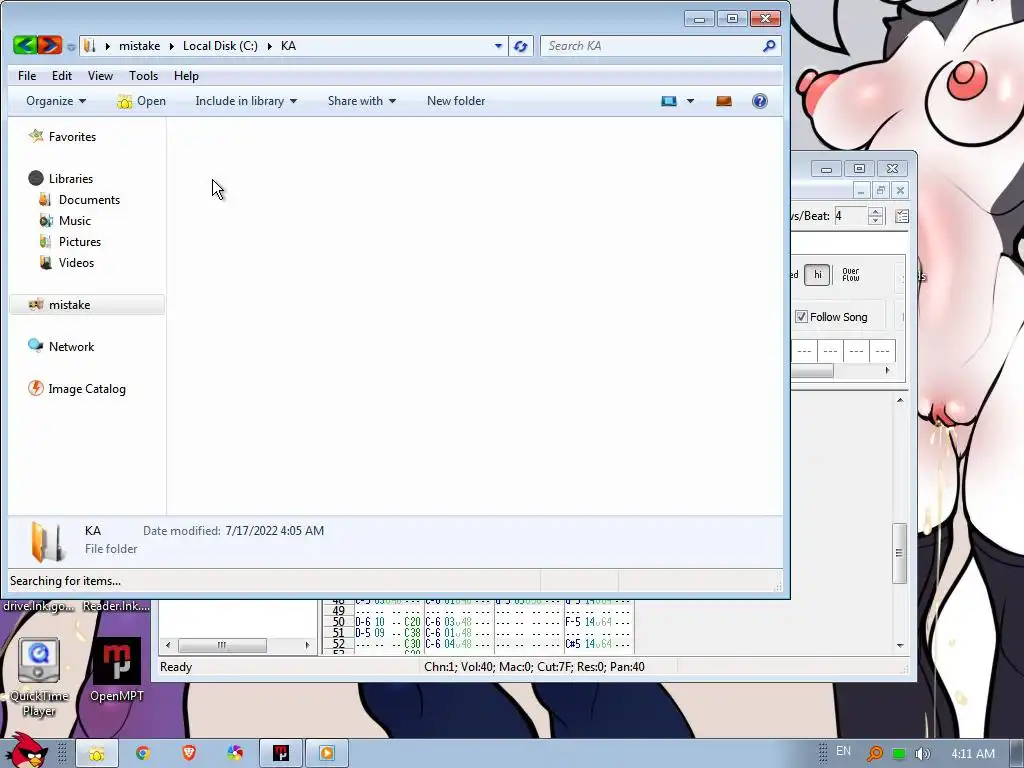Toggle Follow Song checkbox in OpenMPT
Viewport: 1024px width, 768px height.
coord(801,317)
